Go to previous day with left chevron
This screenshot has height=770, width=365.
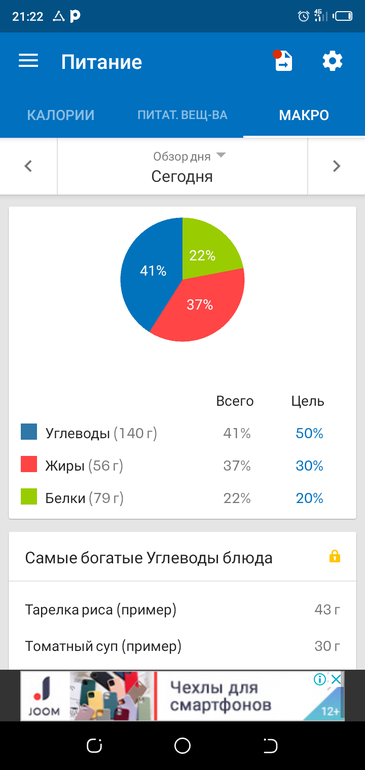tap(28, 166)
